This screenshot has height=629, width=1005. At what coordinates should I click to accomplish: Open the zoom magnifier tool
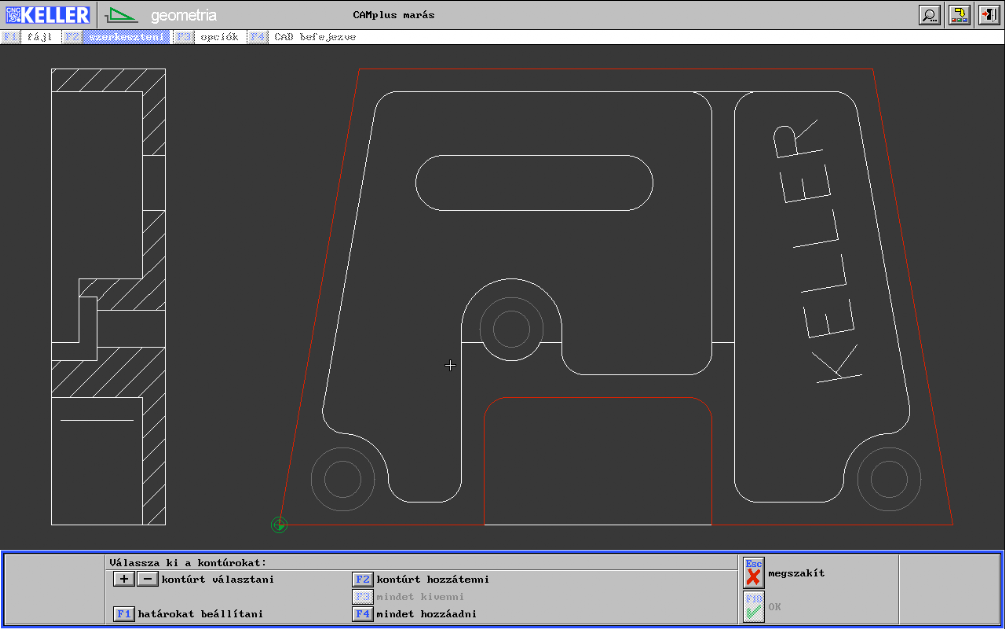(x=929, y=15)
